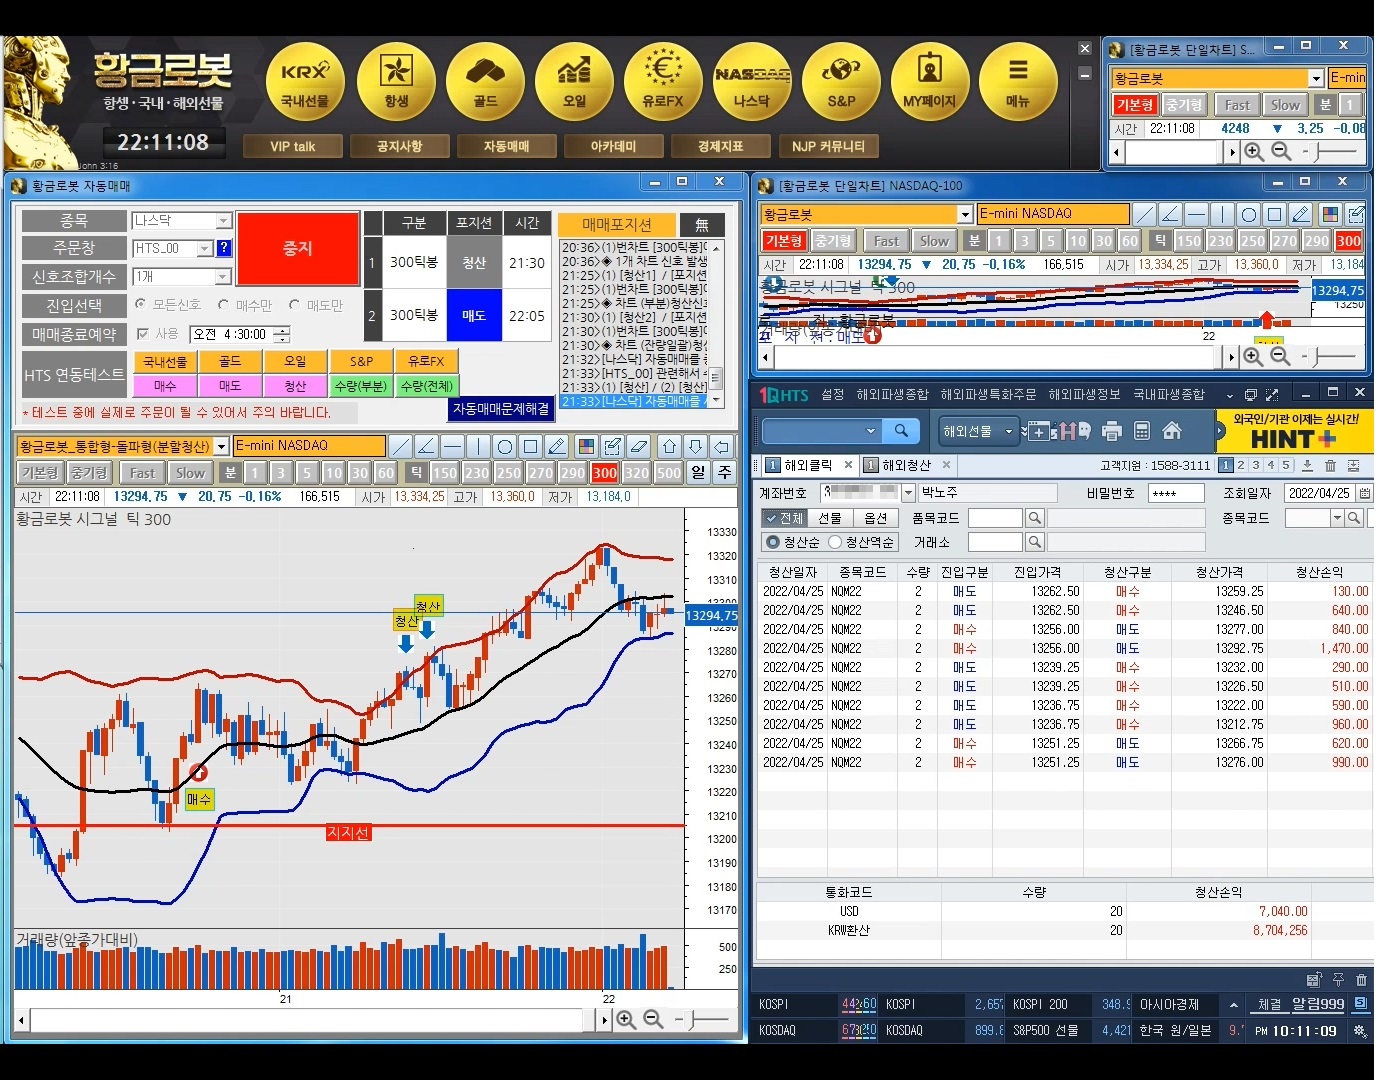Screen dimensions: 1380x1080
Task: Select vertical line tool in main chart toolbar
Action: pyautogui.click(x=478, y=446)
